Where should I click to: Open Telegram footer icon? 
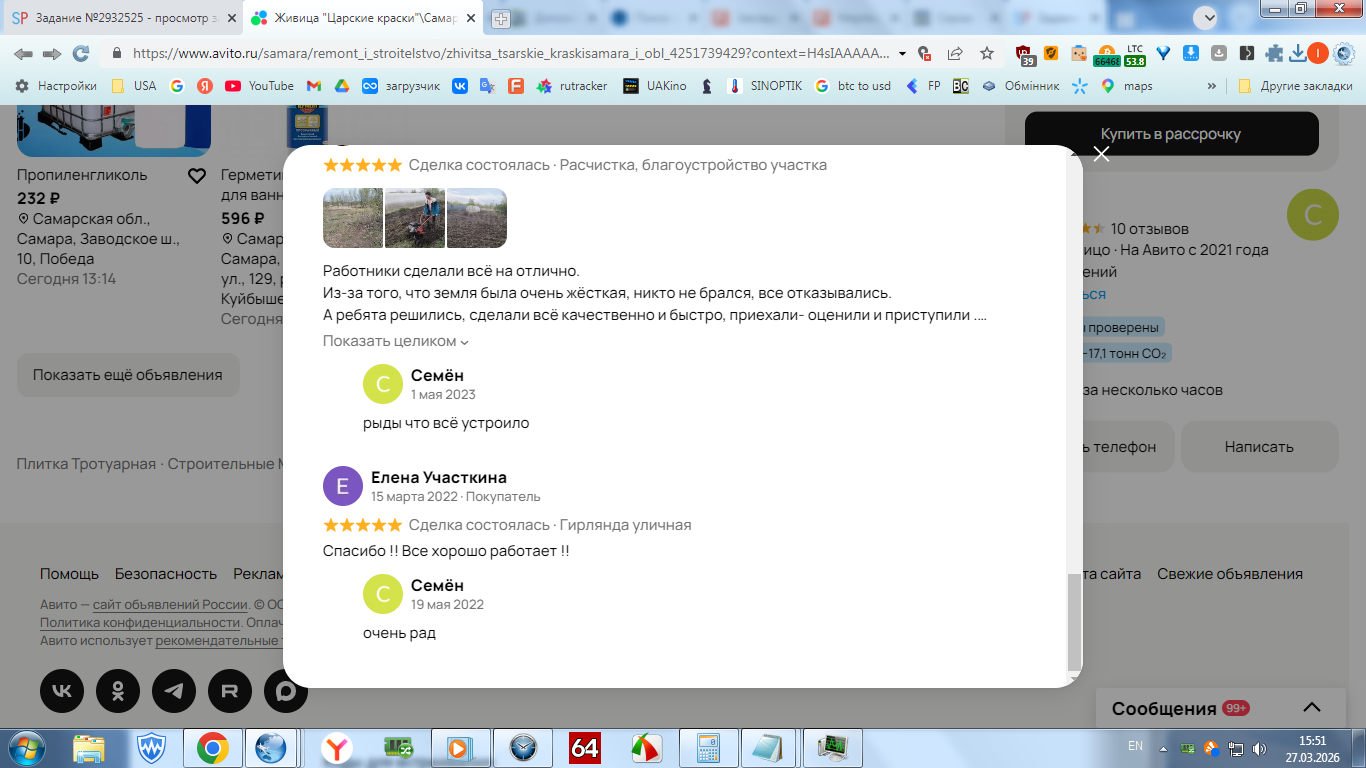pos(174,691)
